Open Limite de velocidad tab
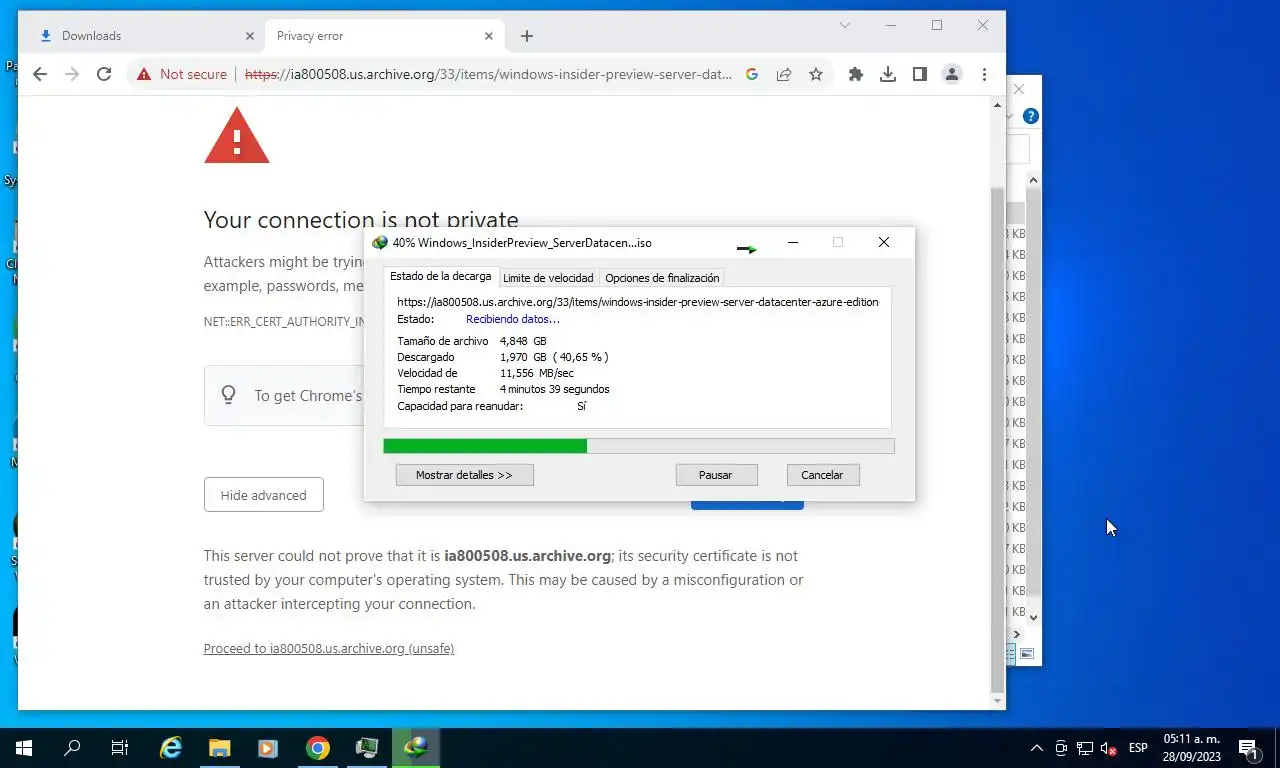1280x768 pixels. click(x=548, y=278)
